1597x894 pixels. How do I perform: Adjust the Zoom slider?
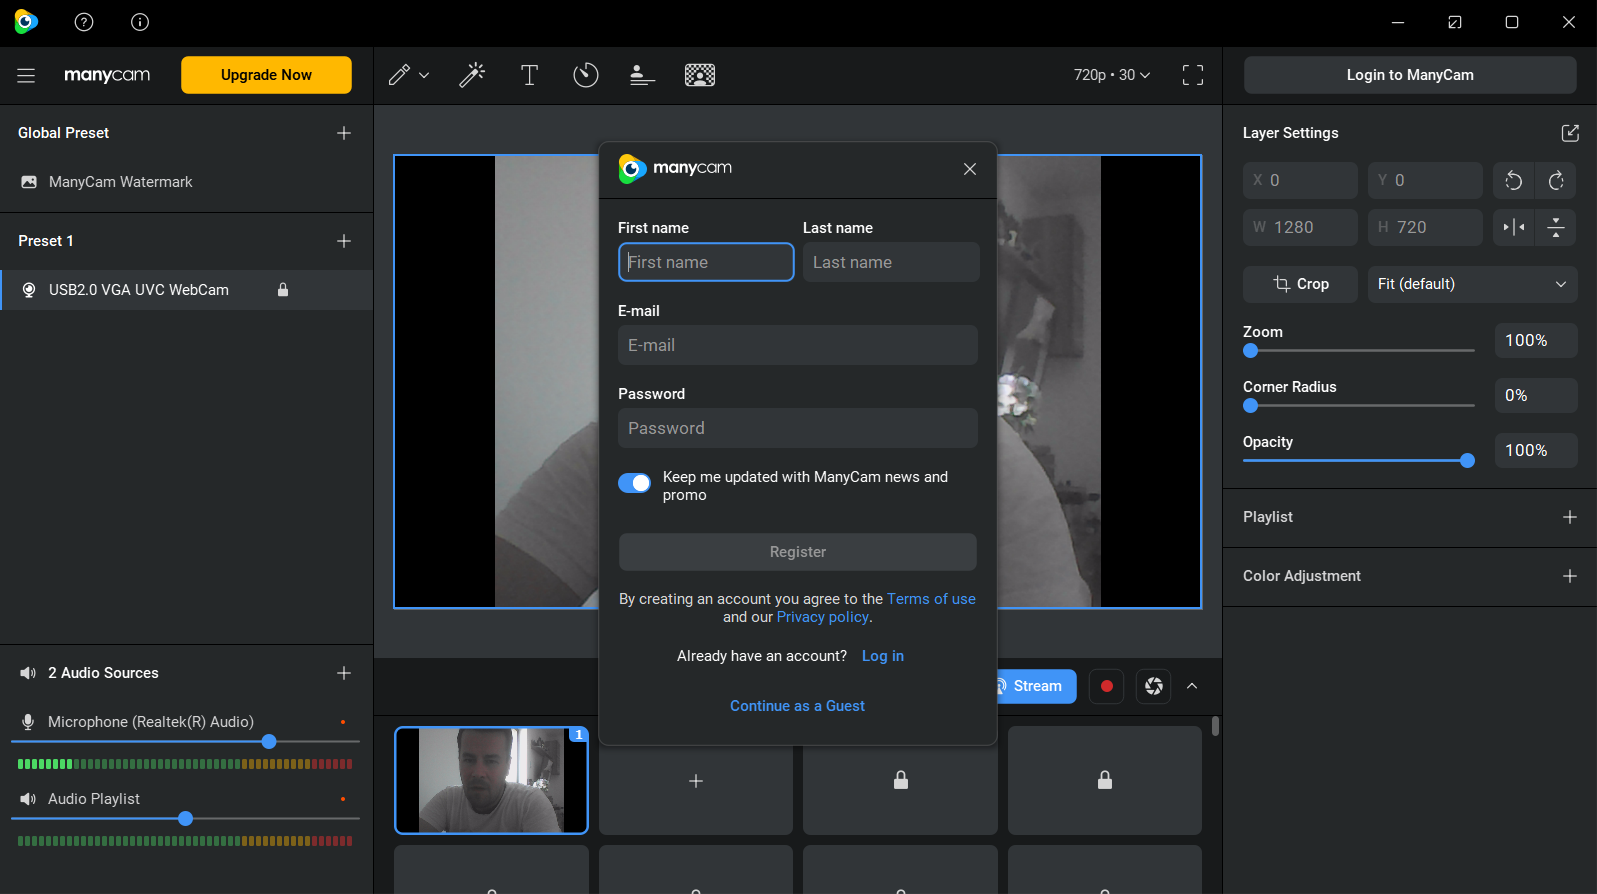coord(1359,351)
